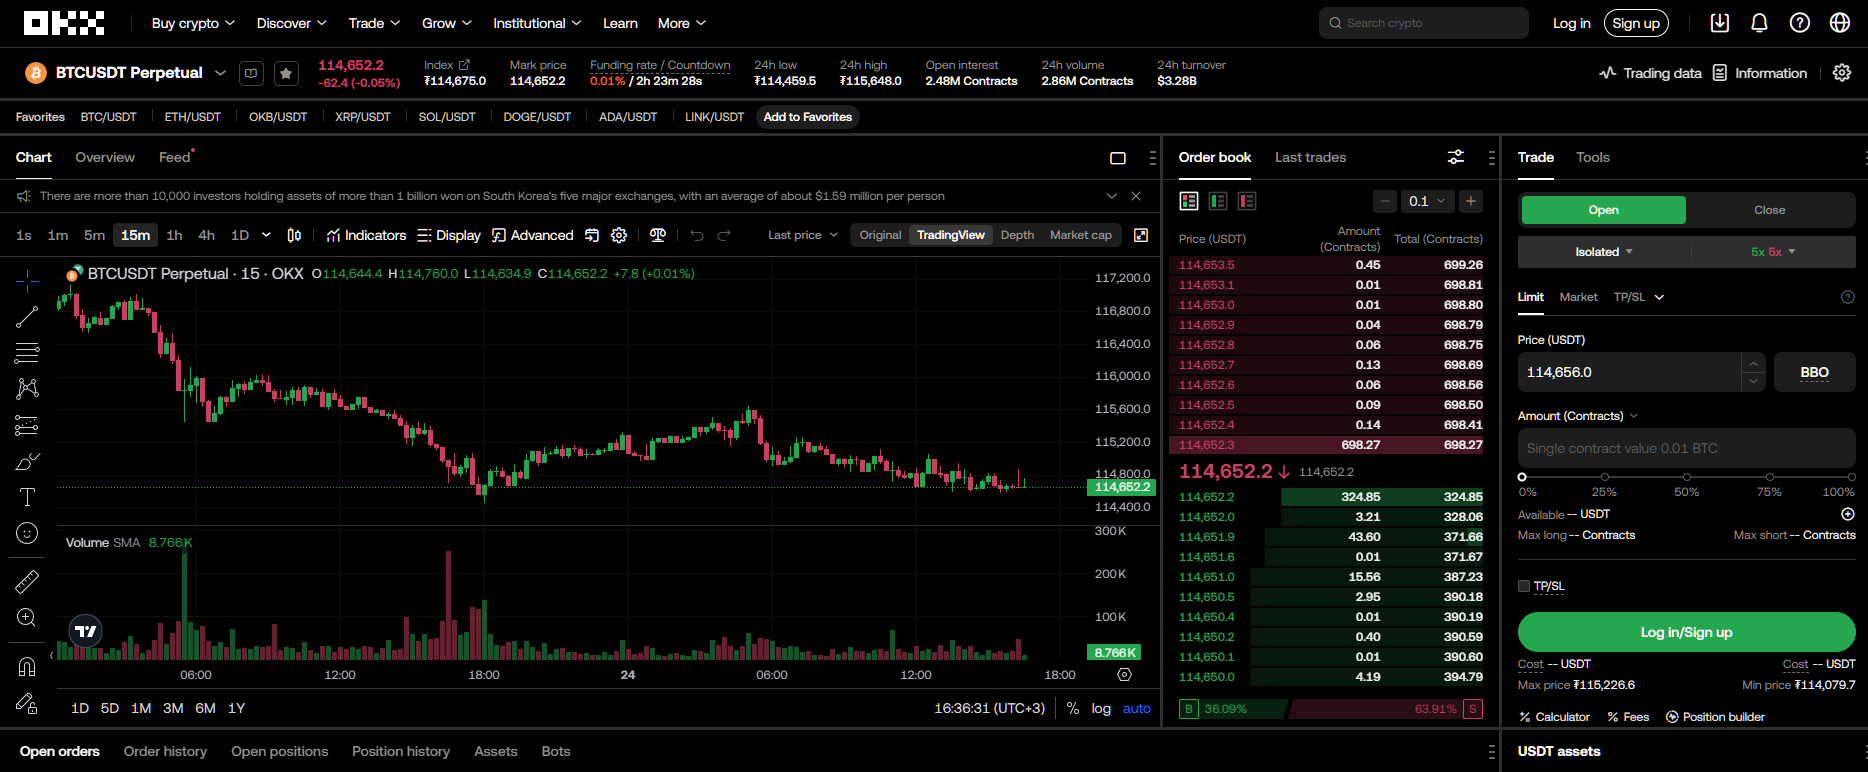Viewport: 1868px width, 772px height.
Task: Open the language globe icon
Action: [x=1840, y=23]
